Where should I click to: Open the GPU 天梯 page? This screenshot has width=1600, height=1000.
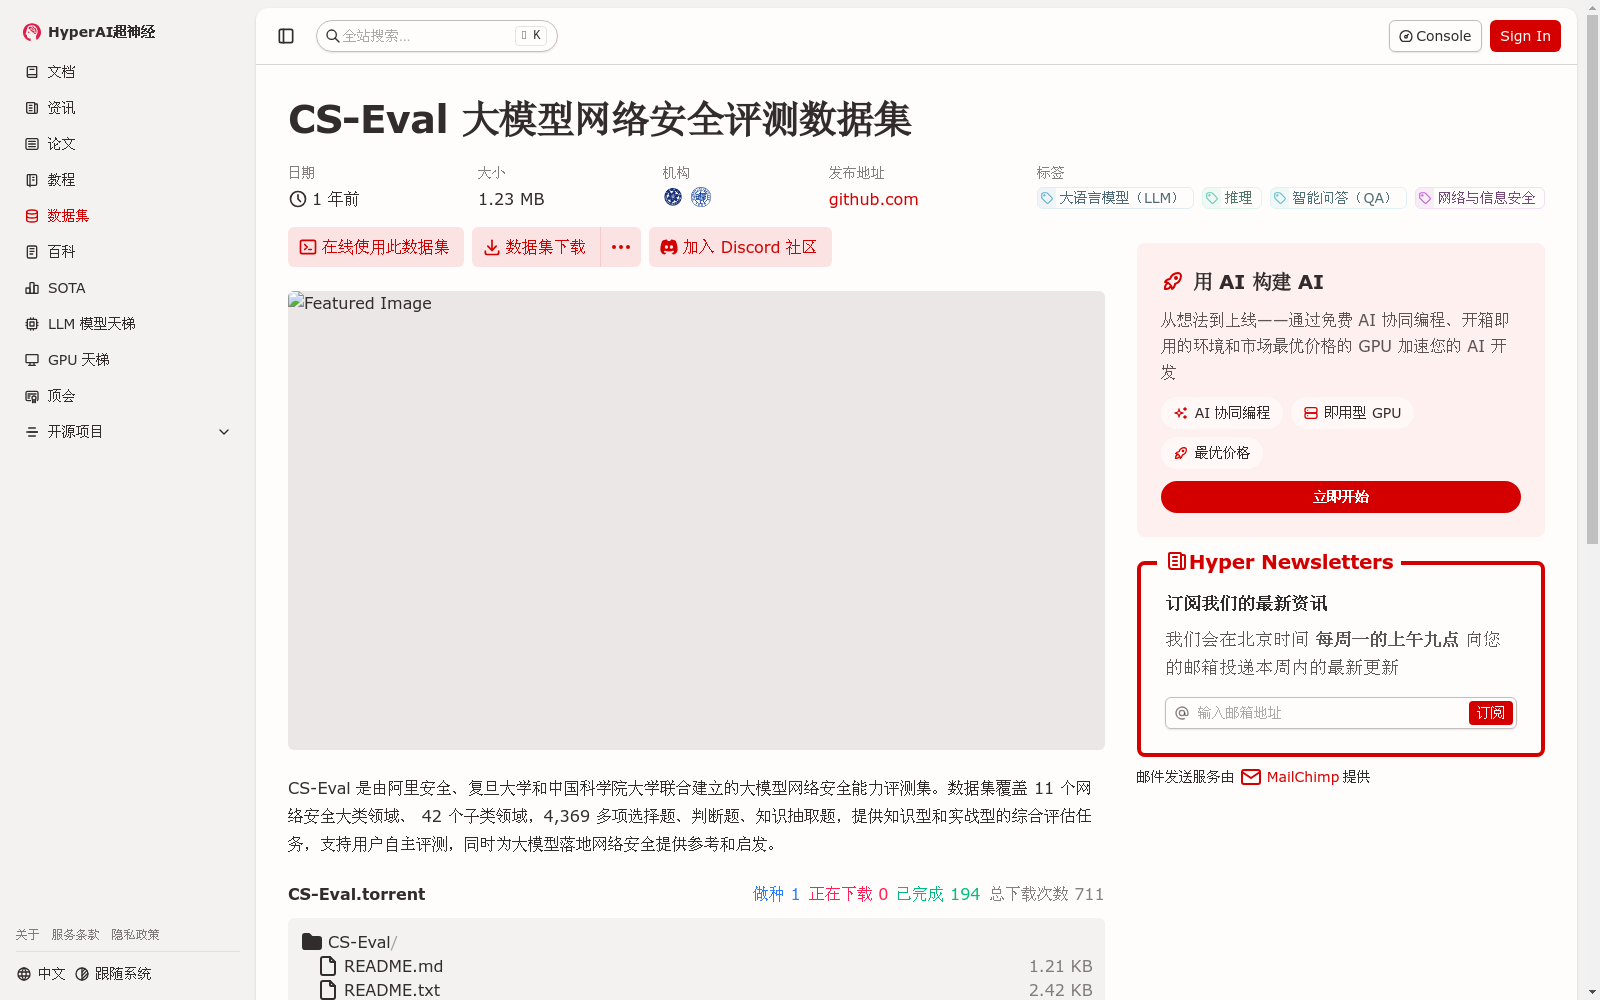pyautogui.click(x=78, y=359)
